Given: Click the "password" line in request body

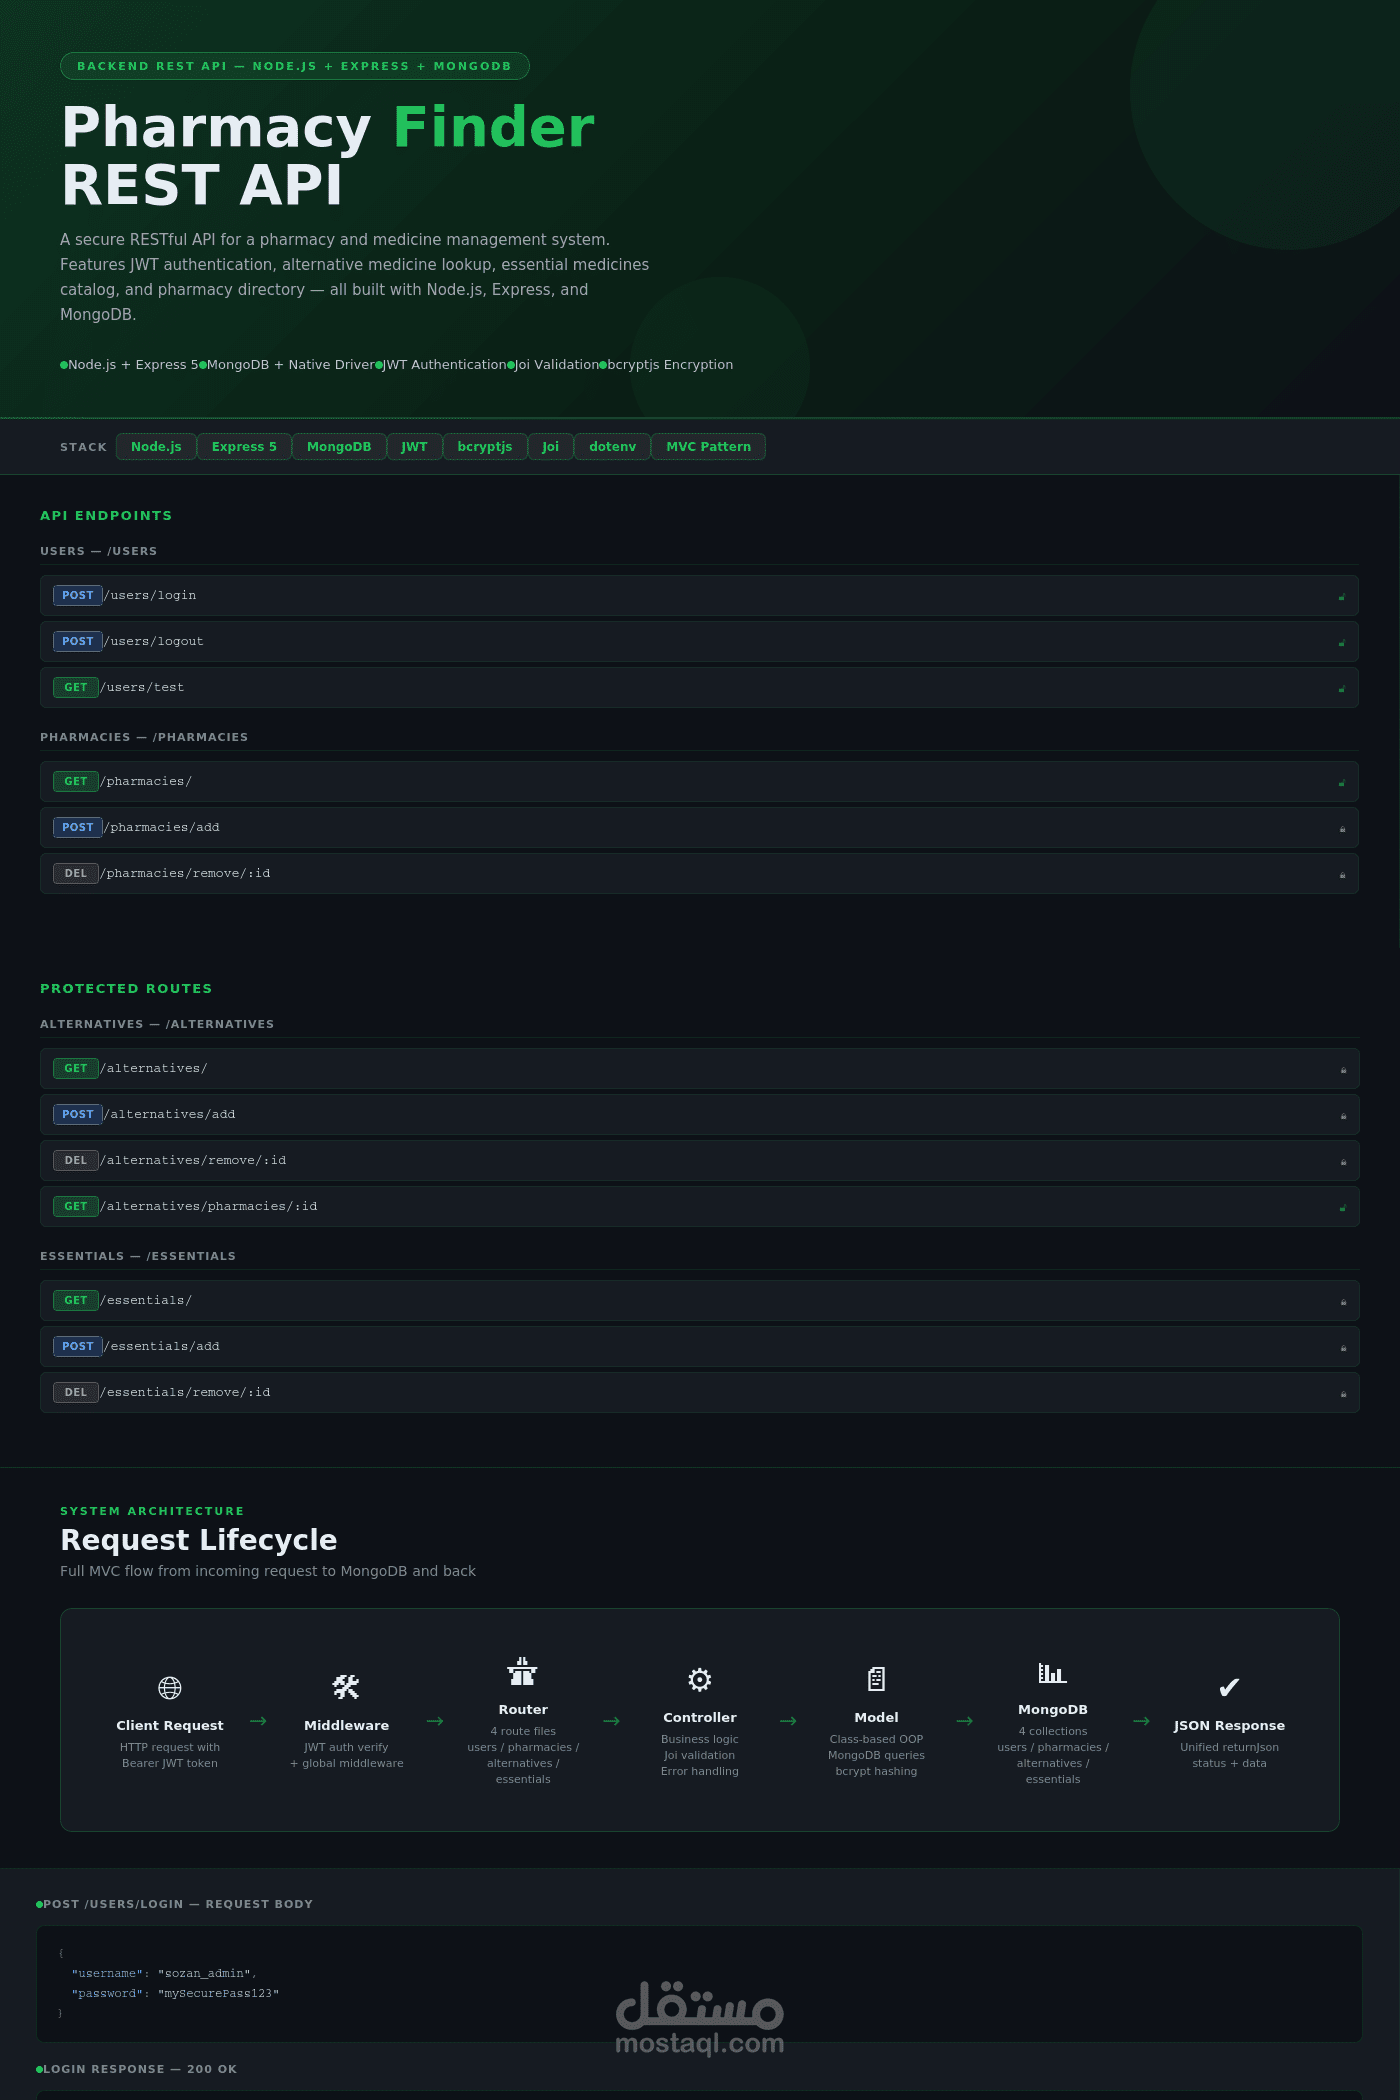Looking at the screenshot, I should click(x=175, y=1993).
